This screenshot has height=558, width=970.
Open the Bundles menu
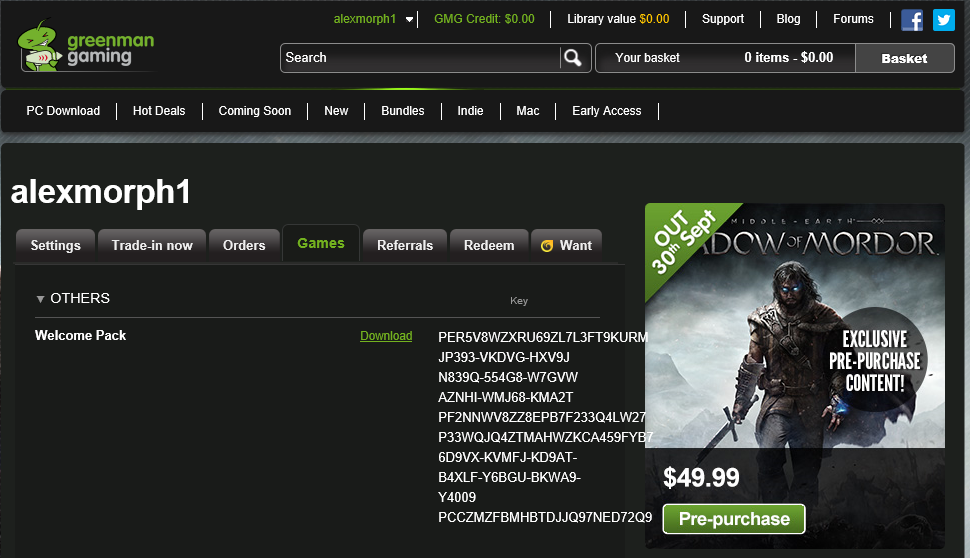(x=403, y=111)
